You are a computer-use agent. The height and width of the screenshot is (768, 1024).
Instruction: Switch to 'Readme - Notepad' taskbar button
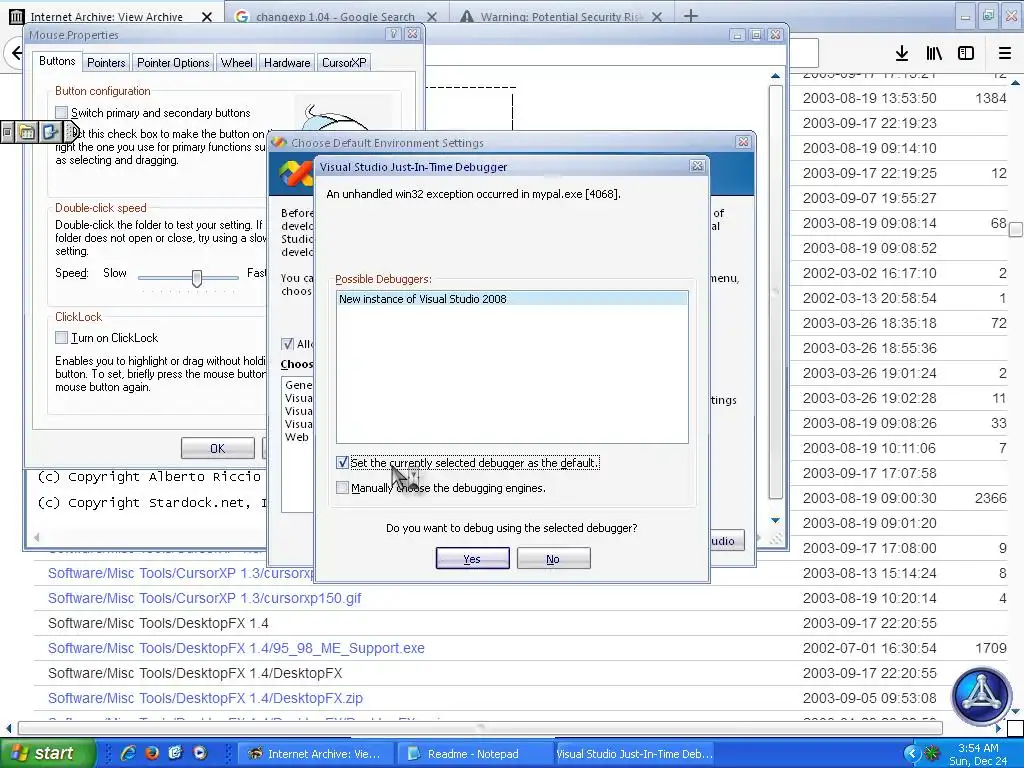point(474,754)
